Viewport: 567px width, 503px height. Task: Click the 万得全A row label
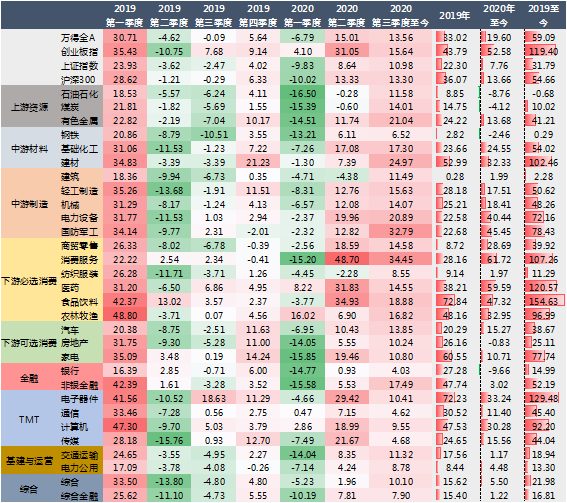click(x=78, y=38)
